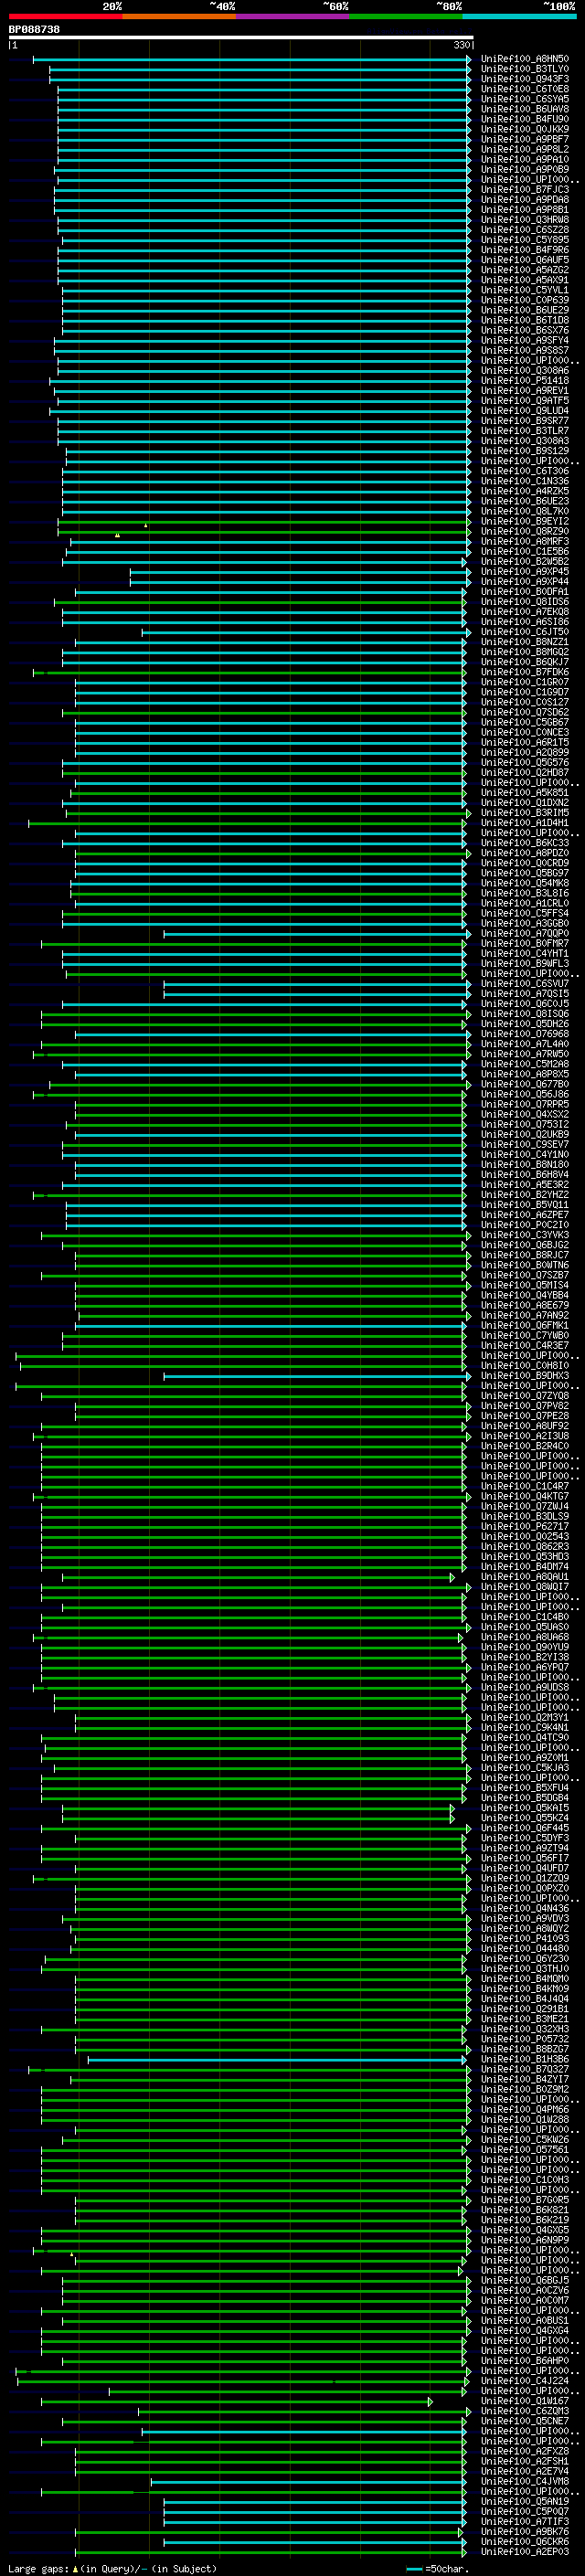Open hit UniRef100_Q943F3

tap(525, 79)
